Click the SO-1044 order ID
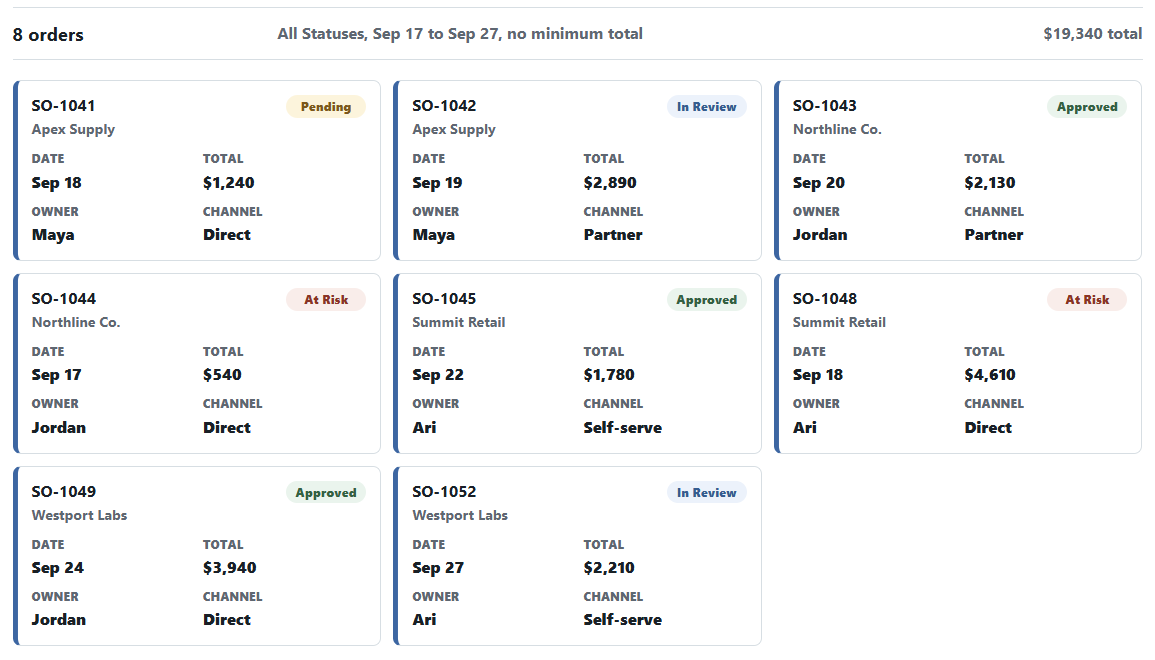This screenshot has height=660, width=1155. pyautogui.click(x=63, y=298)
